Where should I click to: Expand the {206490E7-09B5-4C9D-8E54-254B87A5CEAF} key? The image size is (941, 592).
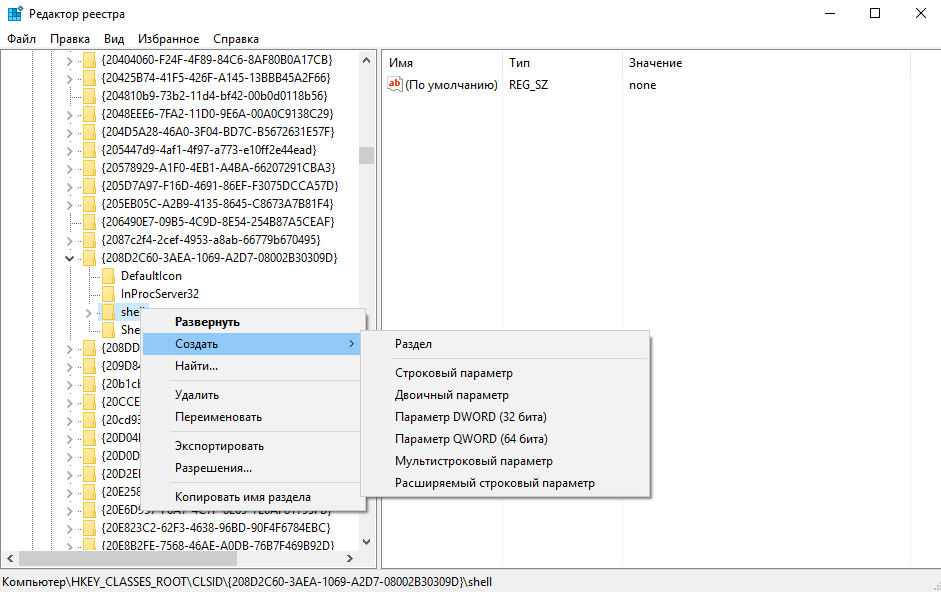[x=70, y=222]
